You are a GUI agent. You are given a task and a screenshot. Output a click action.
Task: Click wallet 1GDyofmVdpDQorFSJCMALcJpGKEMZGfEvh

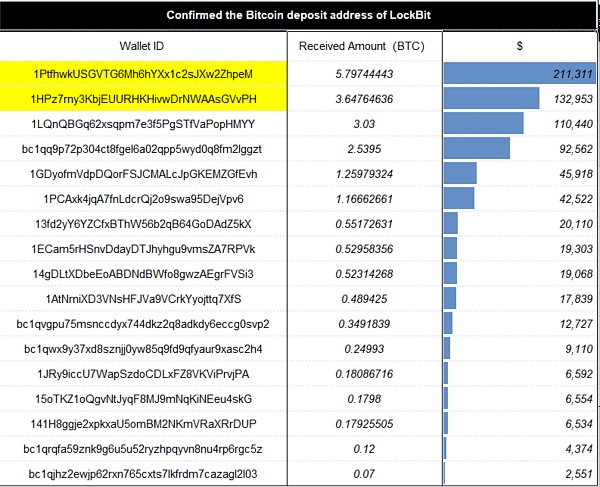click(143, 173)
